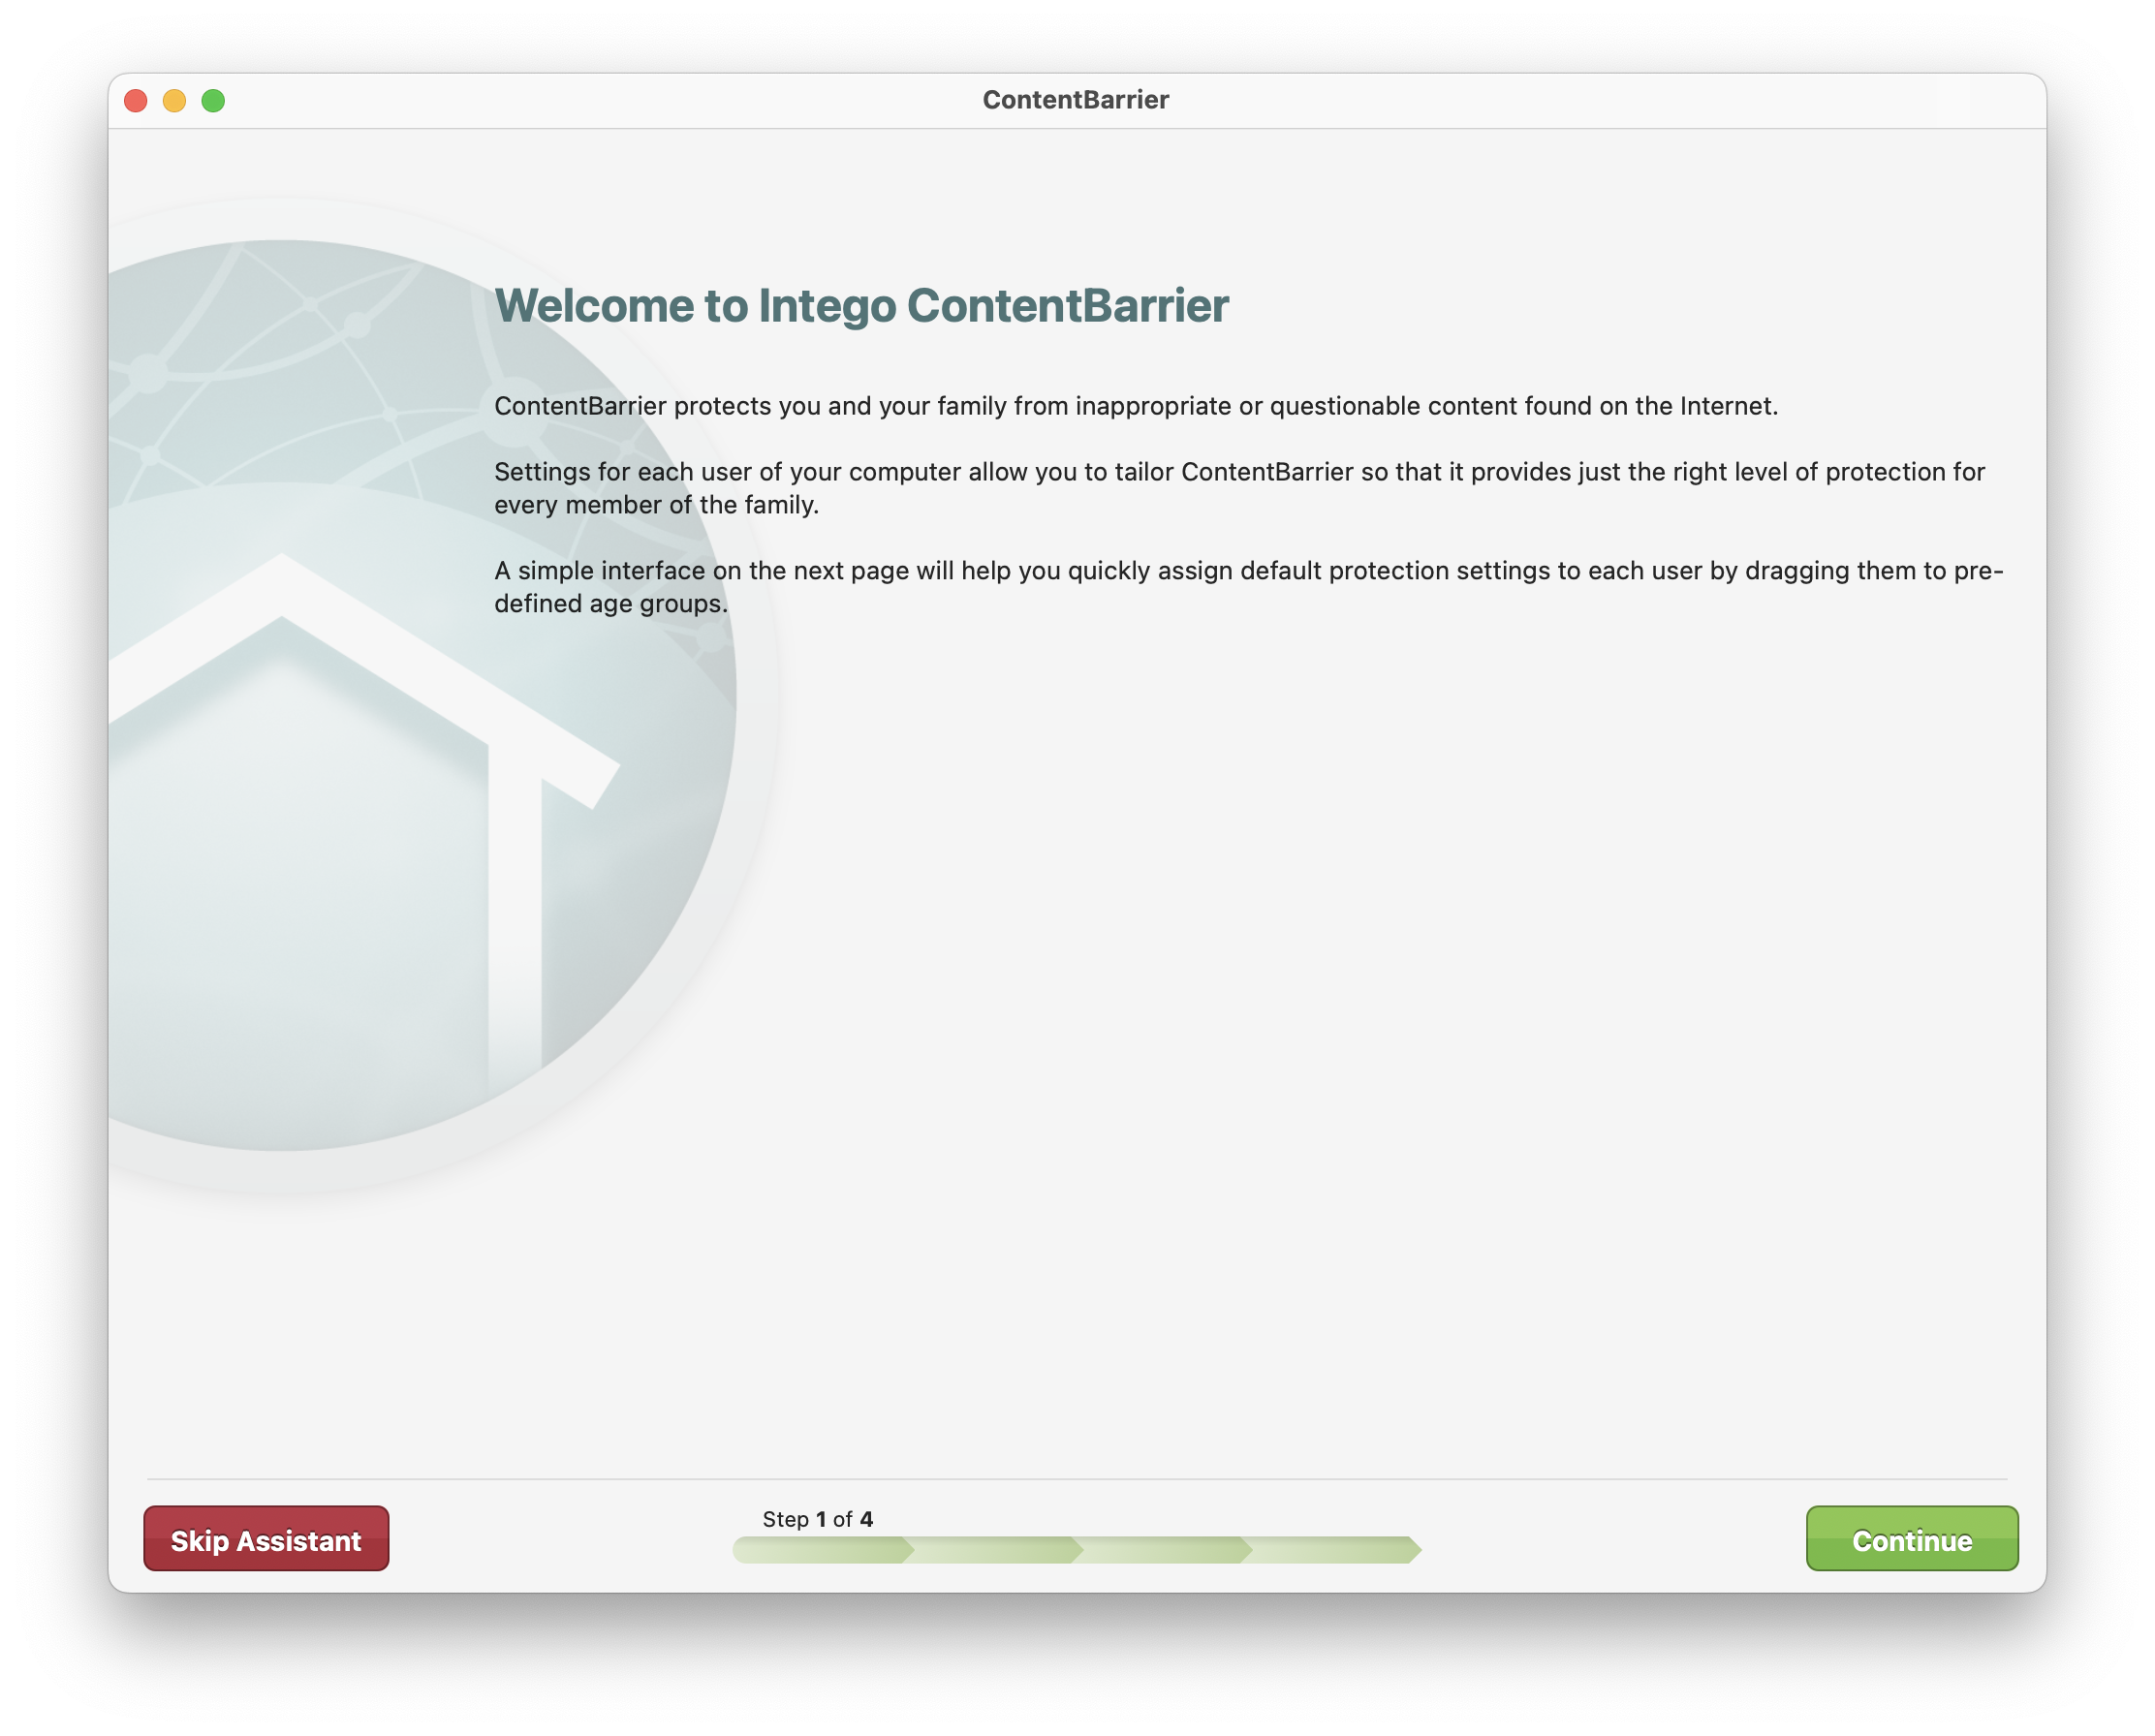The height and width of the screenshot is (1736, 2155).
Task: Click the fourth progress step segment
Action: click(x=1331, y=1550)
